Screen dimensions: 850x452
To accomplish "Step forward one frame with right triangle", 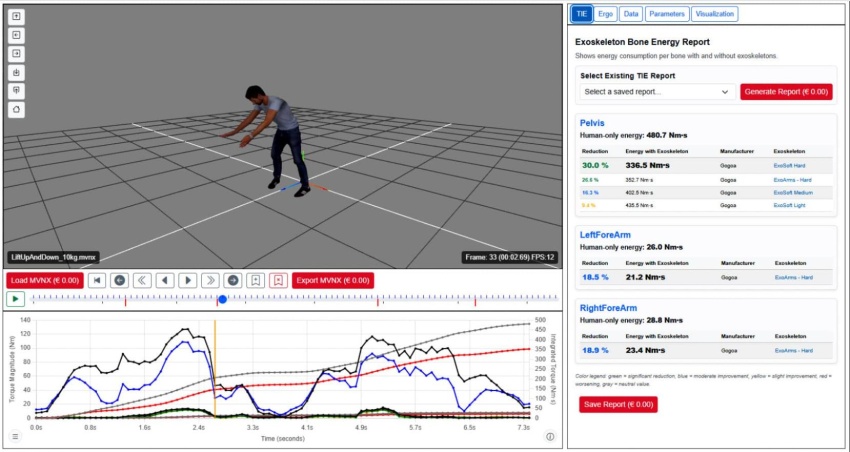I will (x=188, y=280).
